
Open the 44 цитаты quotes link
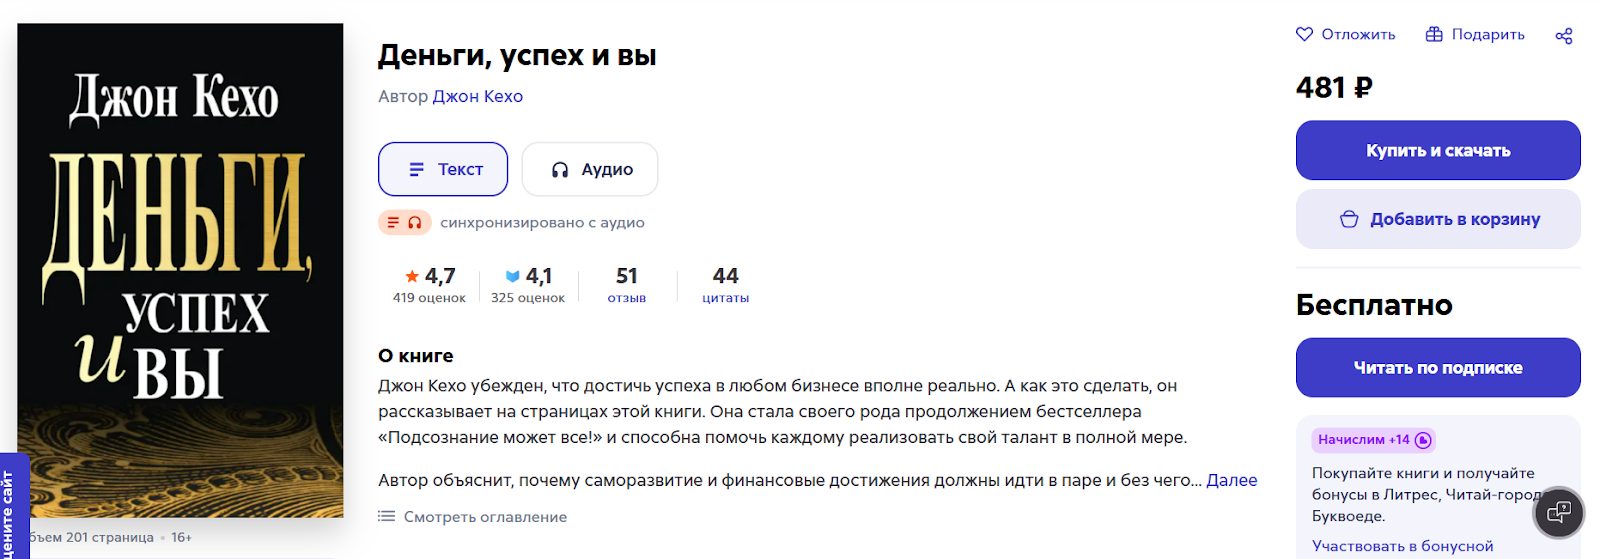pos(725,284)
